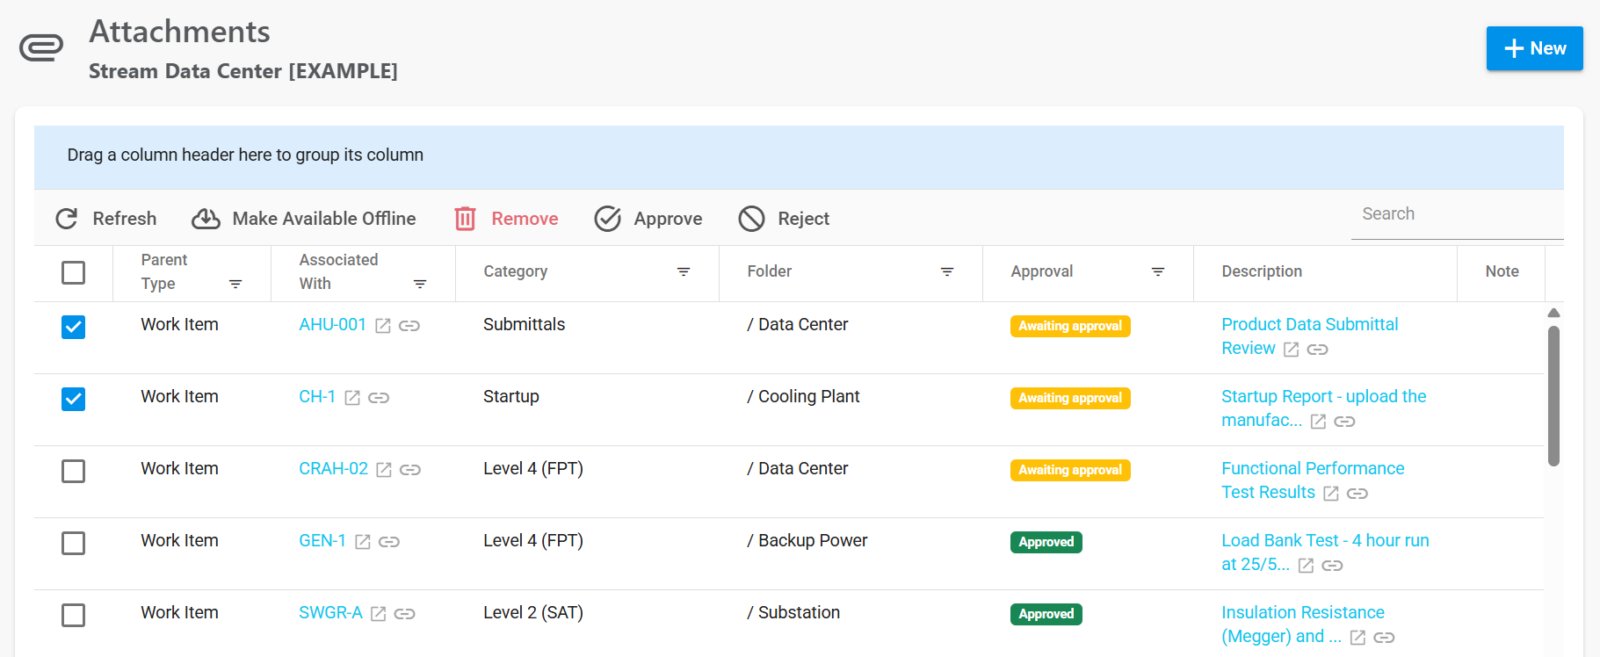1600x657 pixels.
Task: Select the CRAH-02 row checkbox
Action: point(73,471)
